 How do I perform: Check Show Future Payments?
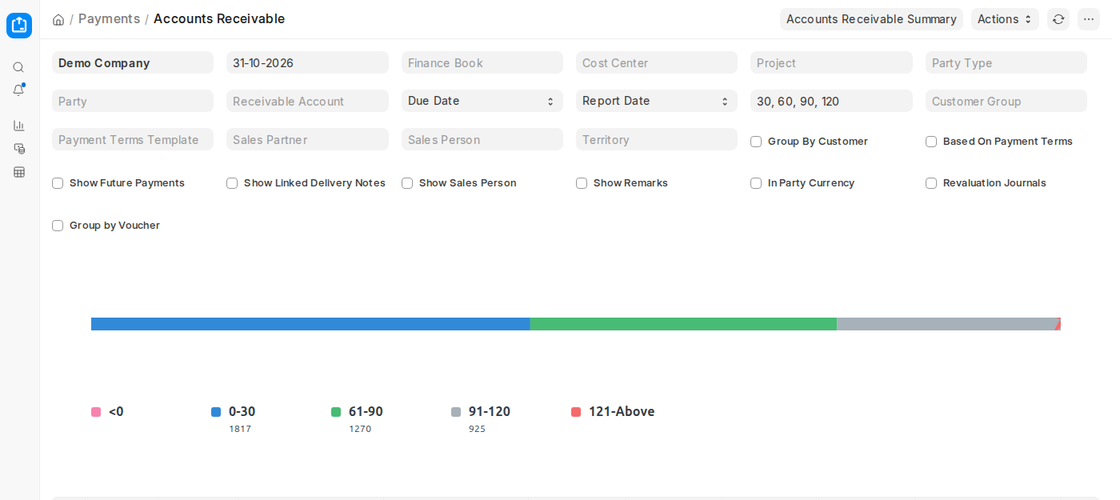click(x=58, y=183)
